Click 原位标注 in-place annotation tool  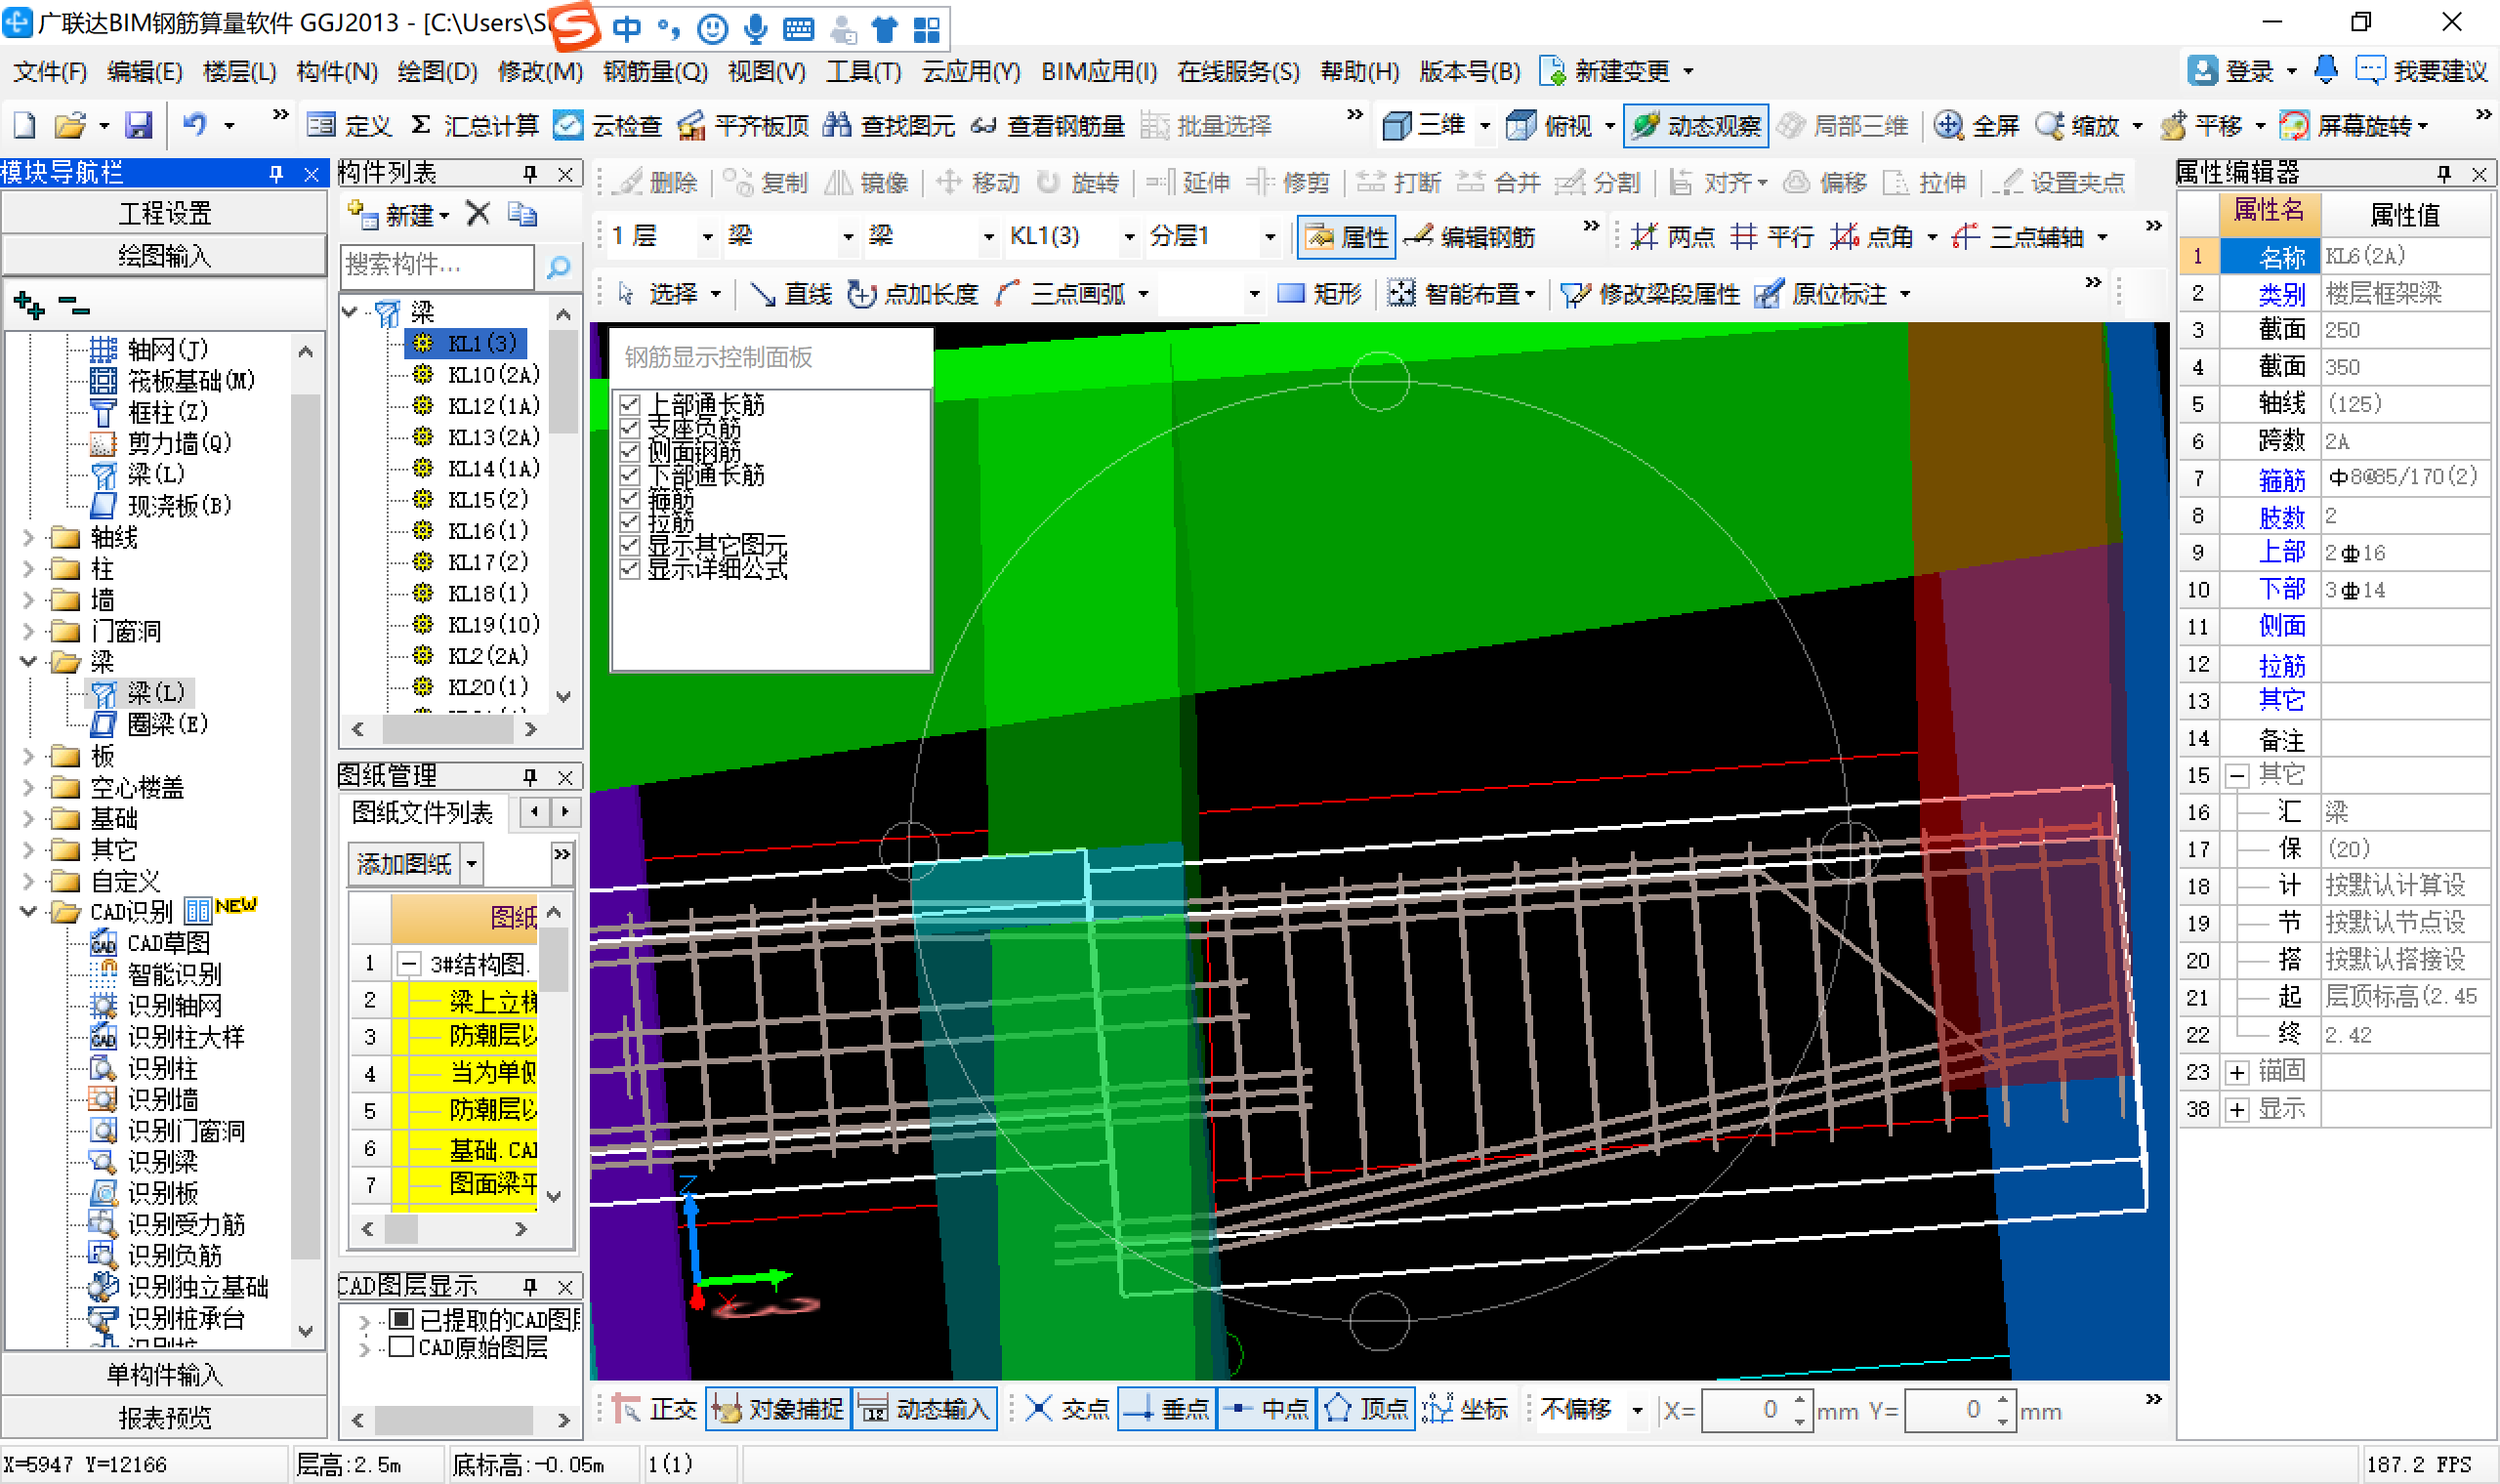pyautogui.click(x=1821, y=294)
